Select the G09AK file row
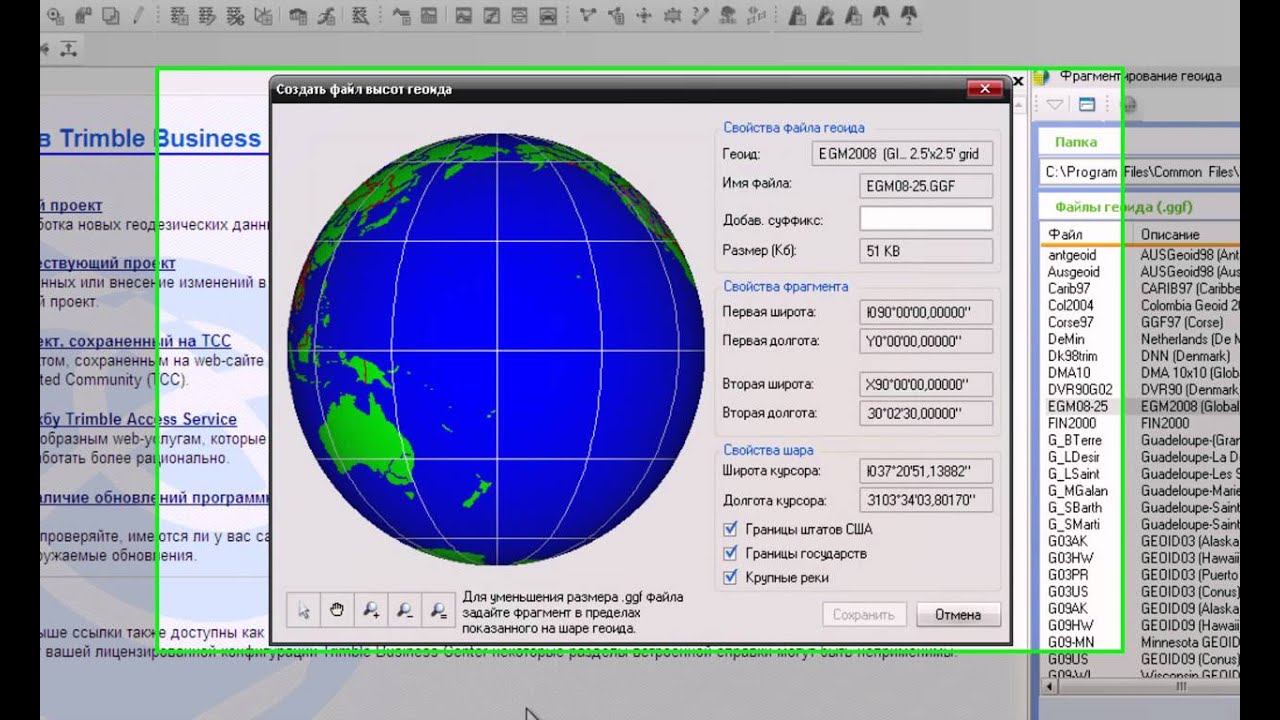Image resolution: width=1280 pixels, height=720 pixels. click(1140, 609)
